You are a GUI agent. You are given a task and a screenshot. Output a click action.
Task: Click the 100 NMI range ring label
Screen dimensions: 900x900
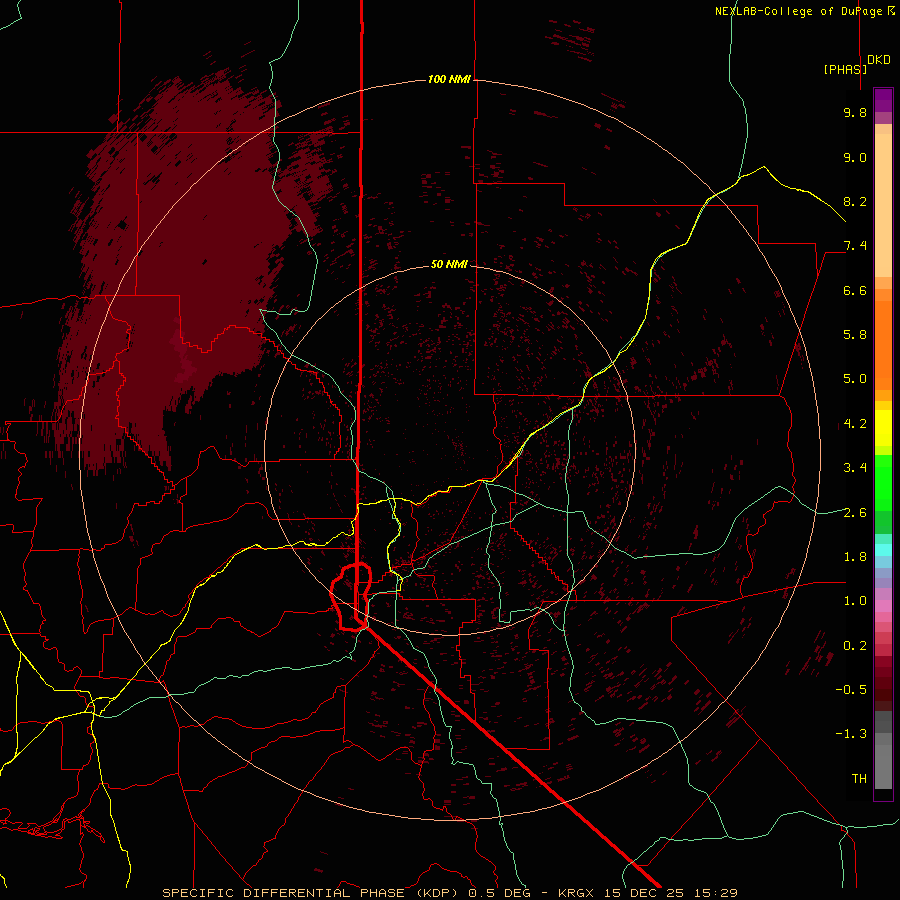point(449,79)
